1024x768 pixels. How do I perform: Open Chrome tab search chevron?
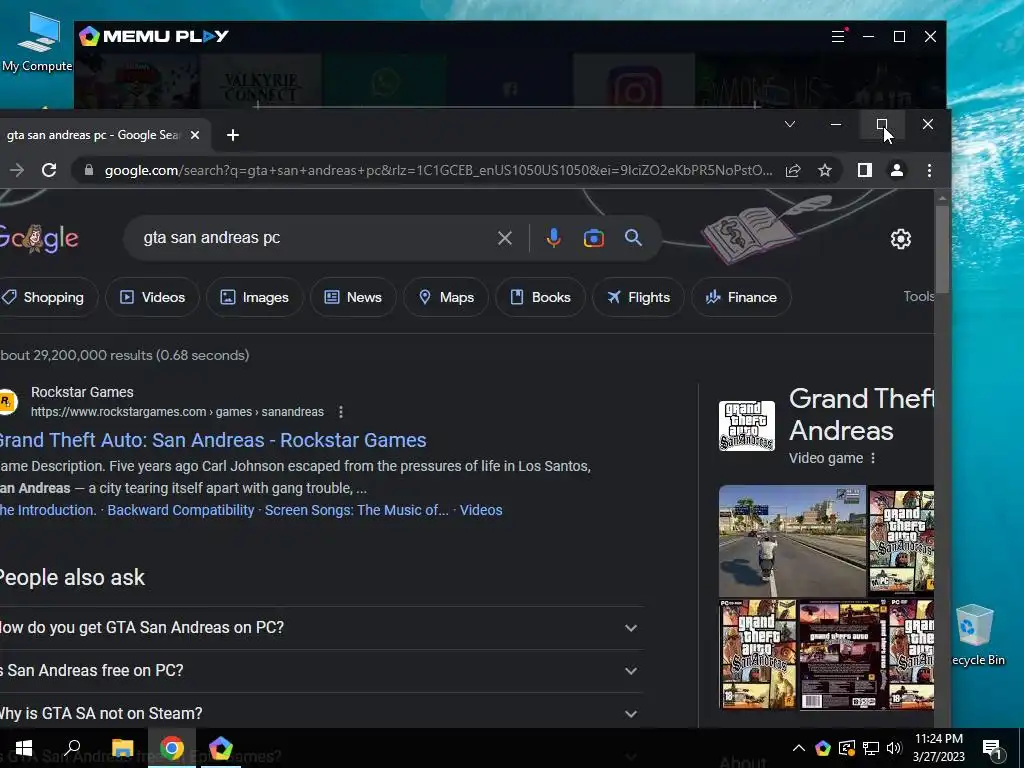tap(790, 124)
